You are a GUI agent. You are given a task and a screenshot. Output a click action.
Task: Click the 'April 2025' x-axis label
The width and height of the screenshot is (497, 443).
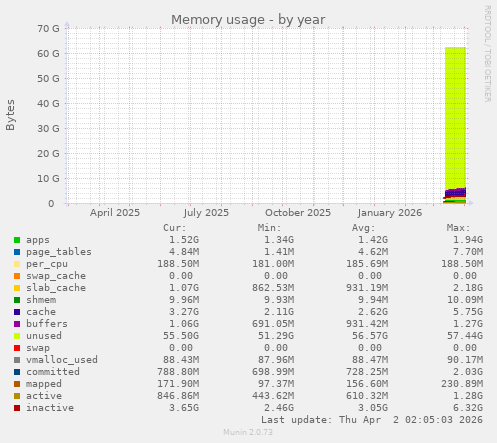115,213
